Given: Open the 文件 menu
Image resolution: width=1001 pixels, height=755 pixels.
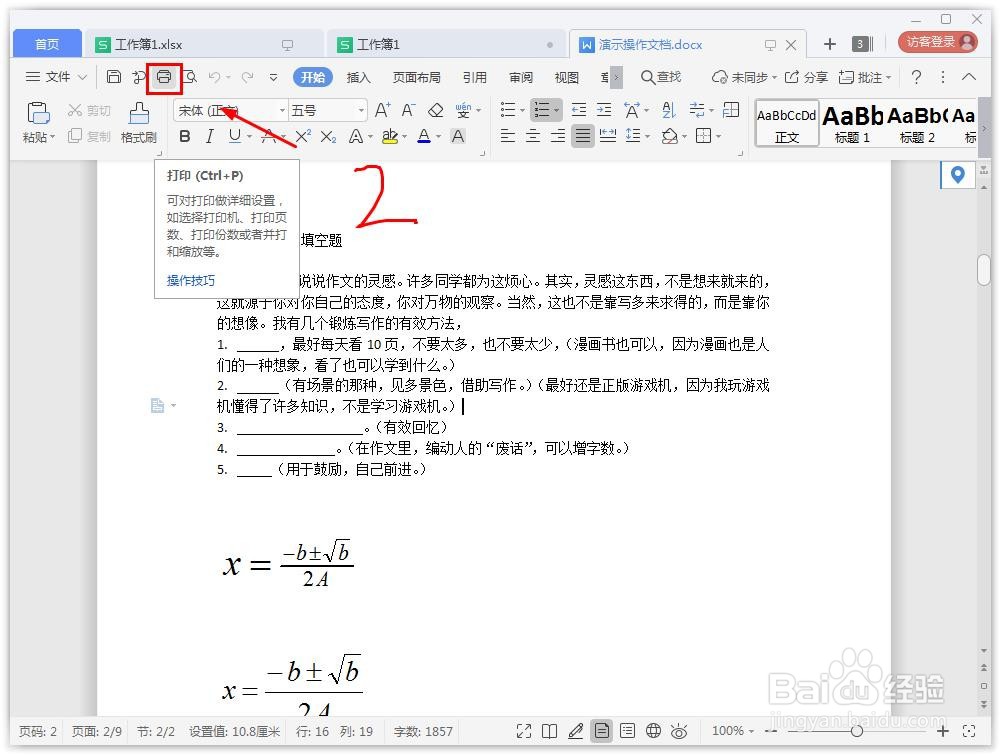Looking at the screenshot, I should 53,76.
